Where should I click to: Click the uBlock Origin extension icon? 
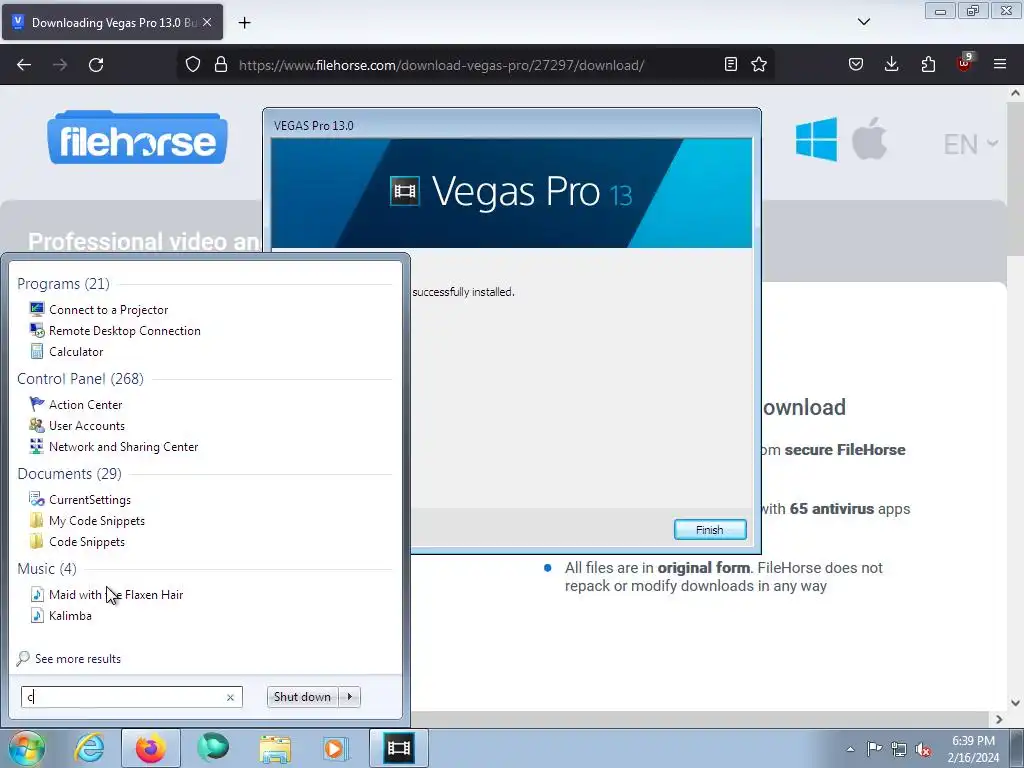pos(965,63)
